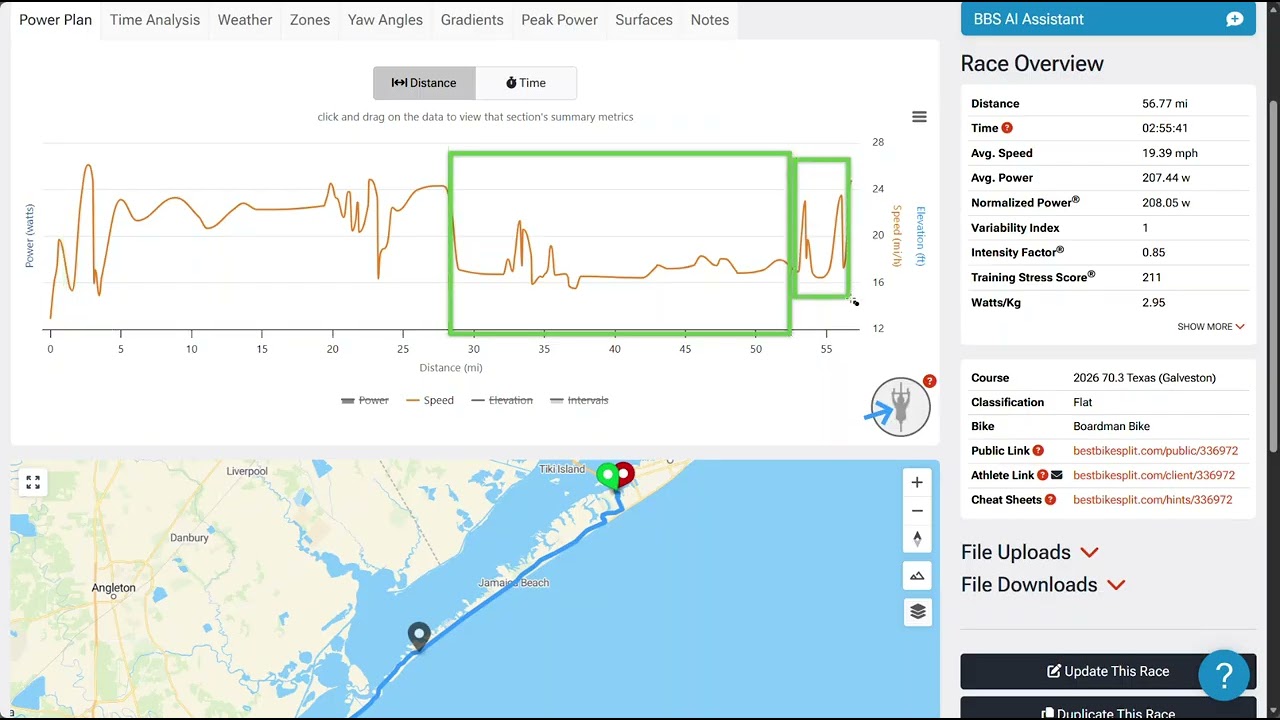
Task: Click the Watts/Kg value 2.95
Action: (1154, 302)
